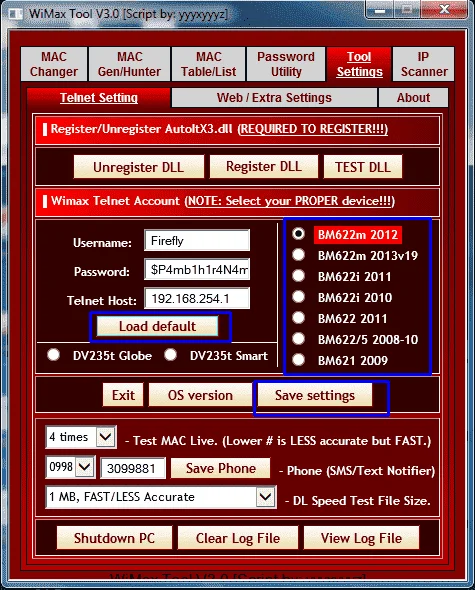This screenshot has width=475, height=590.
Task: Select BM622m 2012 radio option
Action: [x=298, y=234]
